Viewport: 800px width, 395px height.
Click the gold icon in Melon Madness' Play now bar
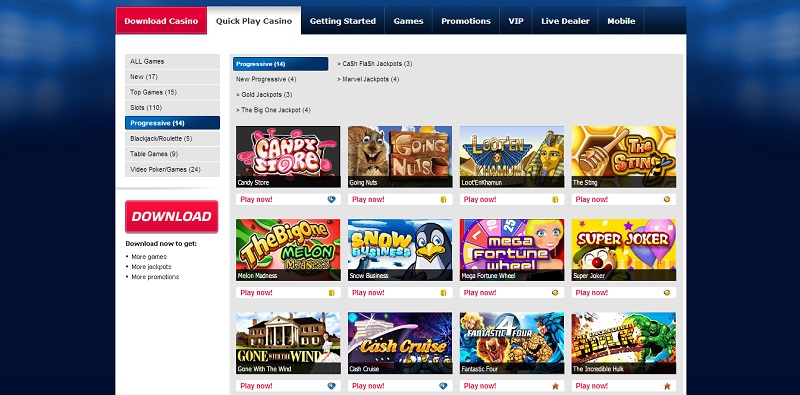(332, 293)
